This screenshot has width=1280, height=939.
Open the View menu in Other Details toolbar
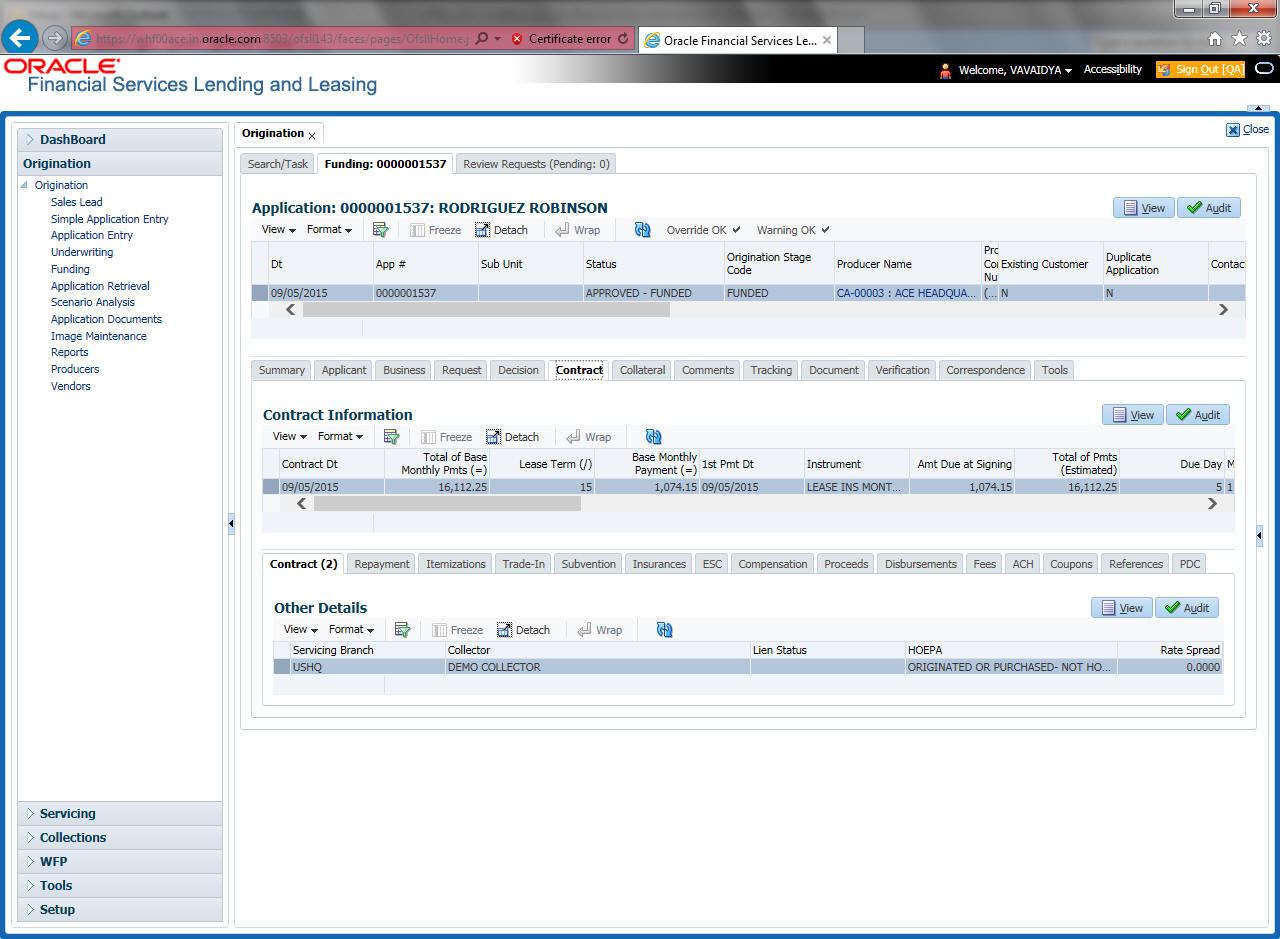pos(300,630)
